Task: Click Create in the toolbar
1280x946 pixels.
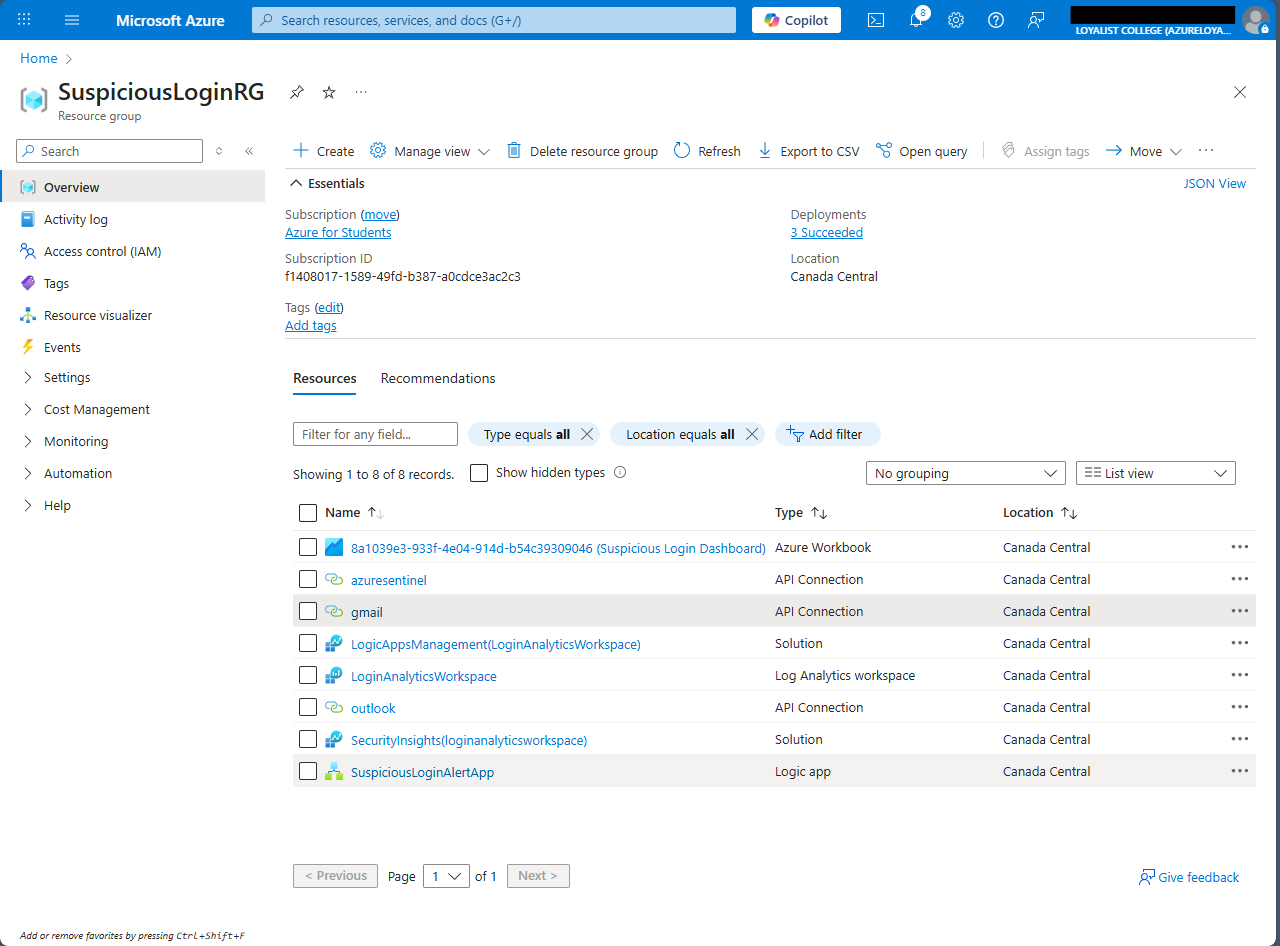Action: tap(323, 151)
